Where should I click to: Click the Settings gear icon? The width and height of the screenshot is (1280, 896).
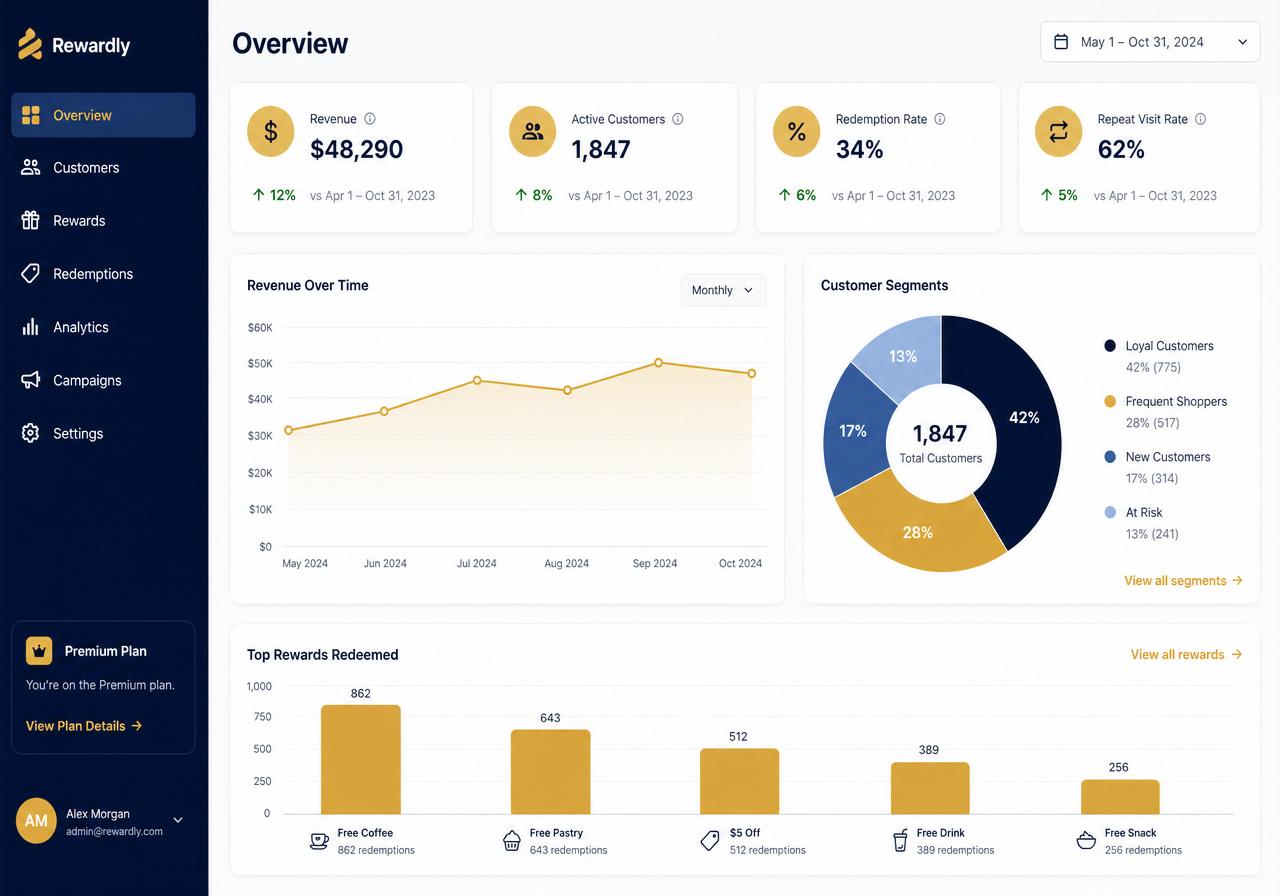click(x=31, y=433)
